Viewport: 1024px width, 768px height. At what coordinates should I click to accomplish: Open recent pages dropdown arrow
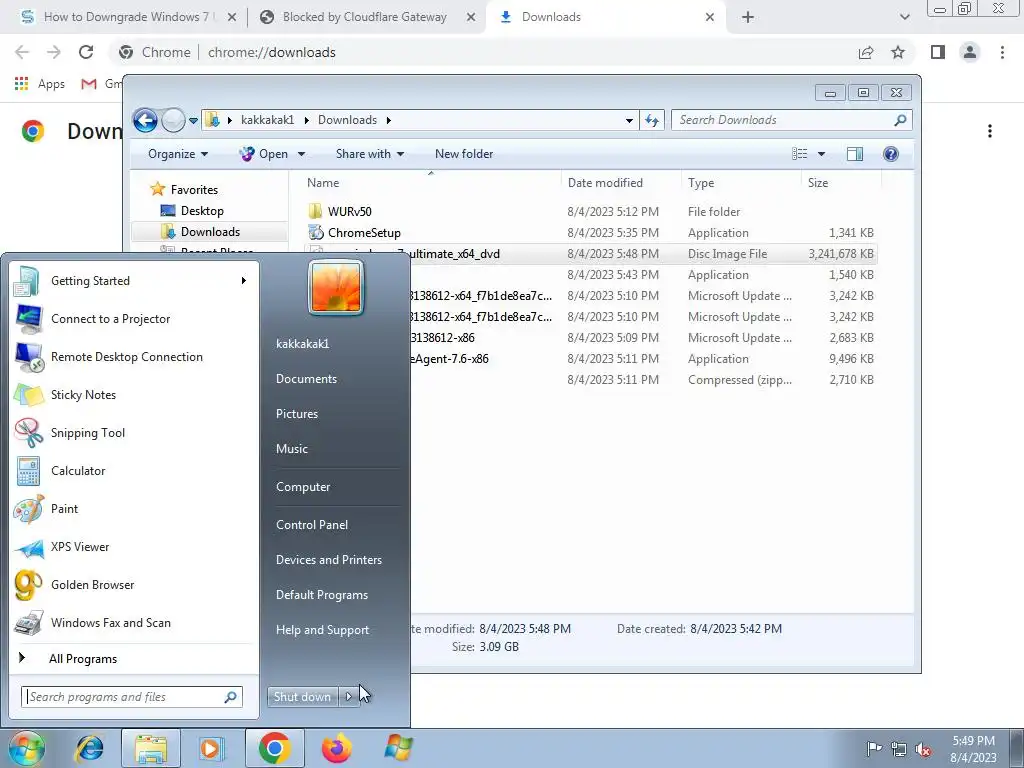(193, 121)
